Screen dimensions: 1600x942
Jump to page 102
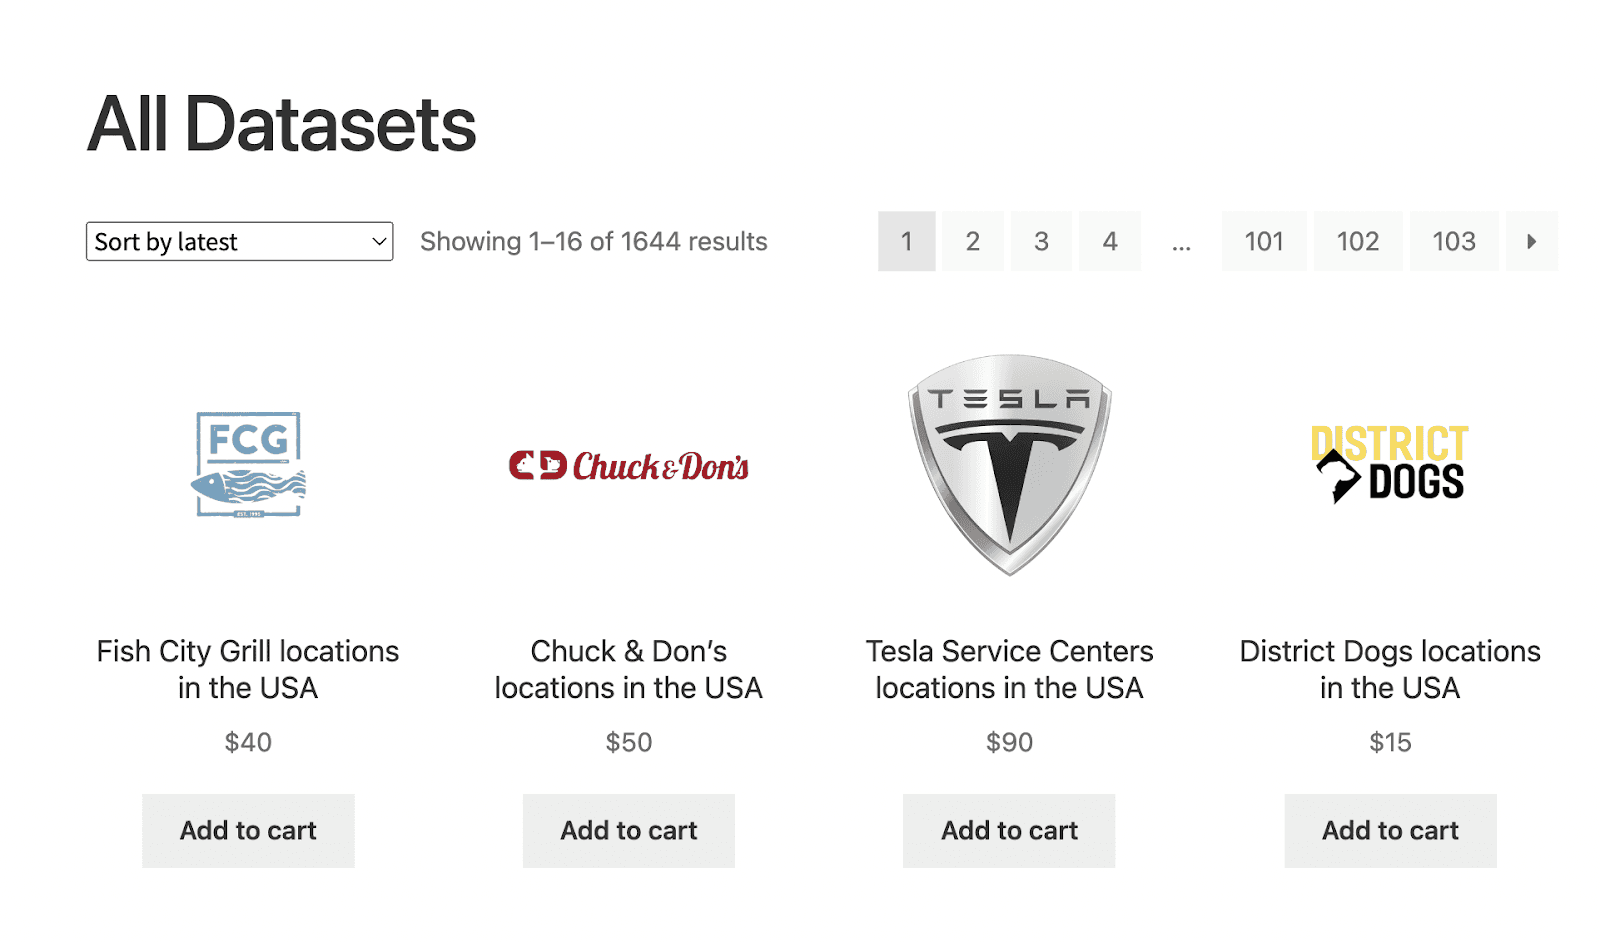(1358, 241)
